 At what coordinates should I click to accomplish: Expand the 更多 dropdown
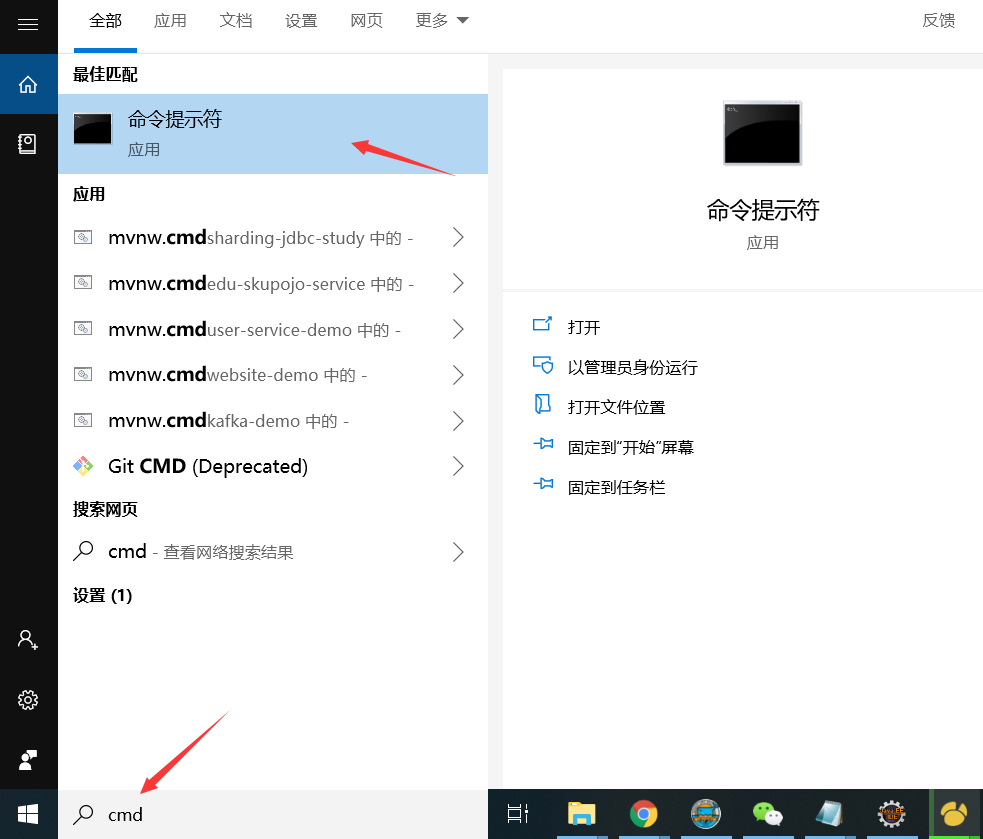click(x=441, y=19)
